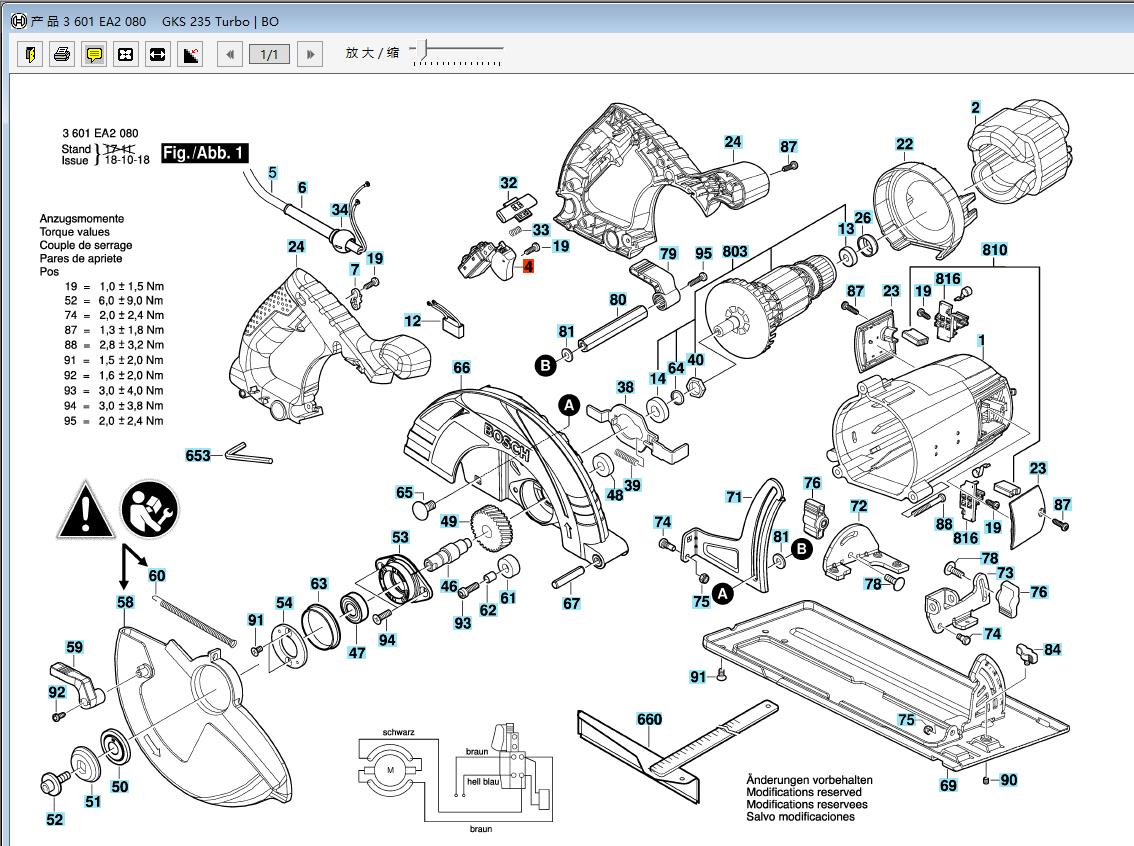Select part label 84 wing nut
The image size is (1134, 846).
pyautogui.click(x=1052, y=649)
